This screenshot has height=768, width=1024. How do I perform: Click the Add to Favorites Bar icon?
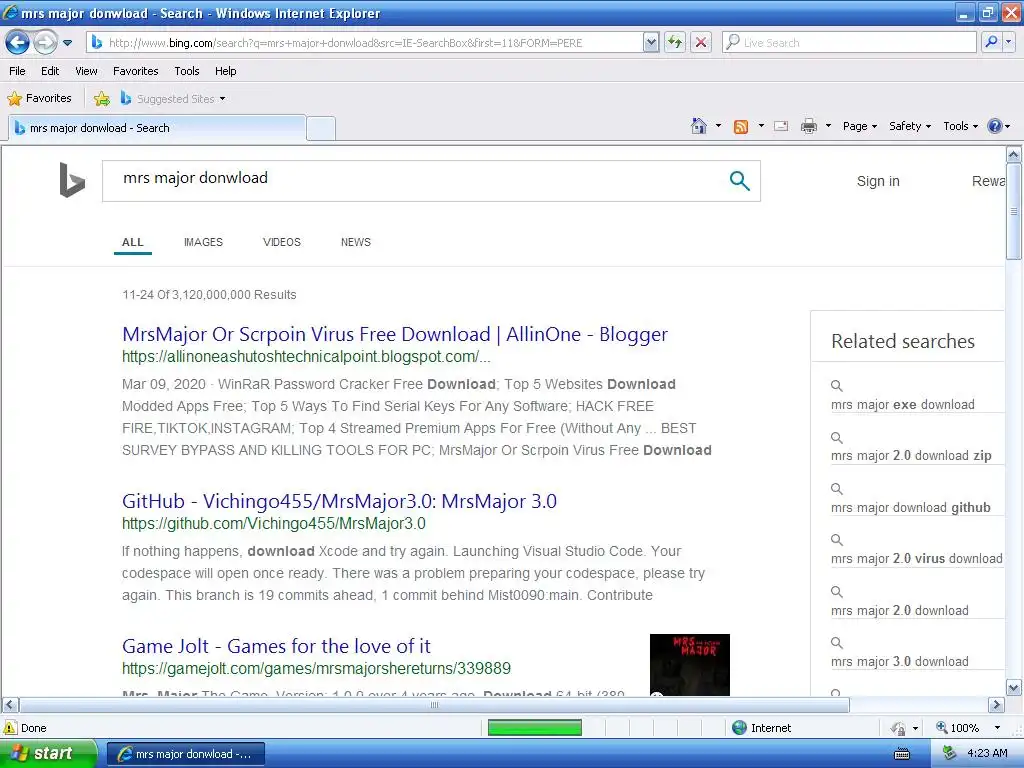(102, 99)
